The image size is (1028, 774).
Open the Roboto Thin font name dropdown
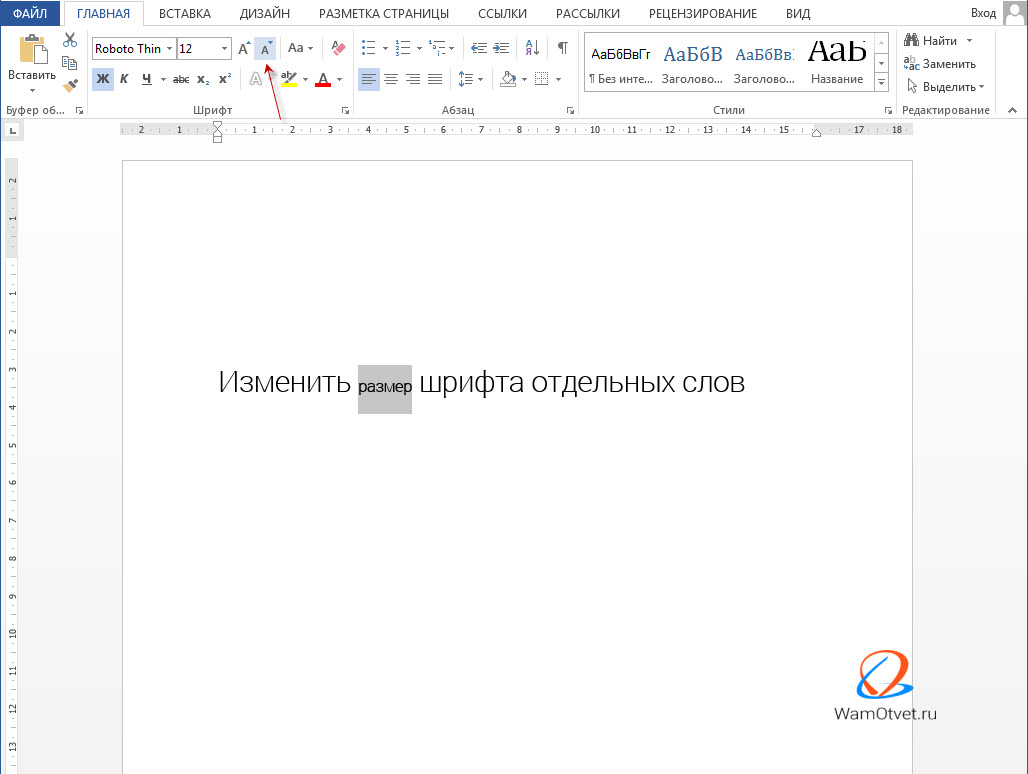[169, 48]
